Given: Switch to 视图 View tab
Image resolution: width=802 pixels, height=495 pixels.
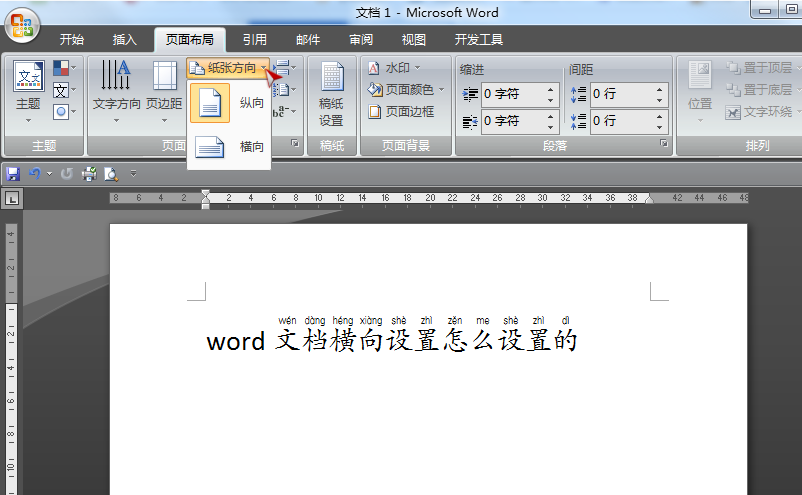Looking at the screenshot, I should 414,40.
